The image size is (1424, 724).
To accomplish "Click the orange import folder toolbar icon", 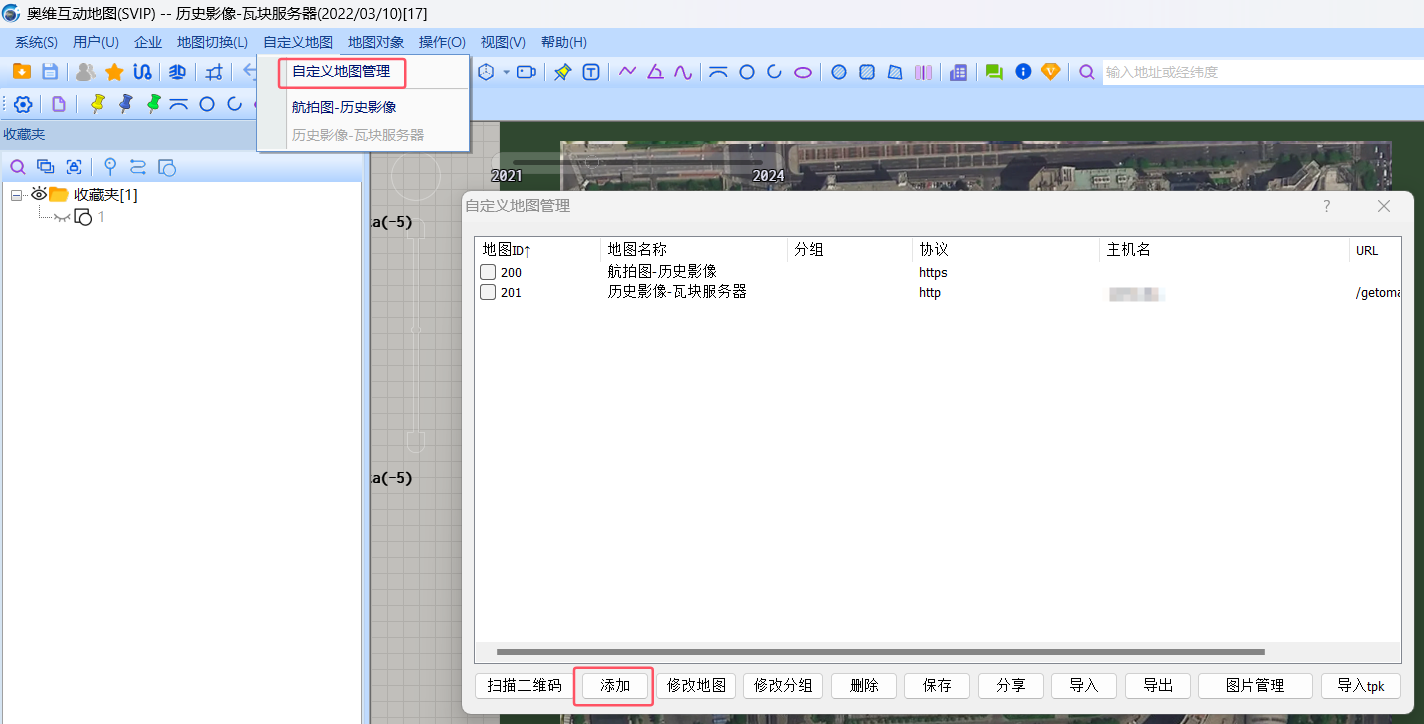I will (x=21, y=72).
